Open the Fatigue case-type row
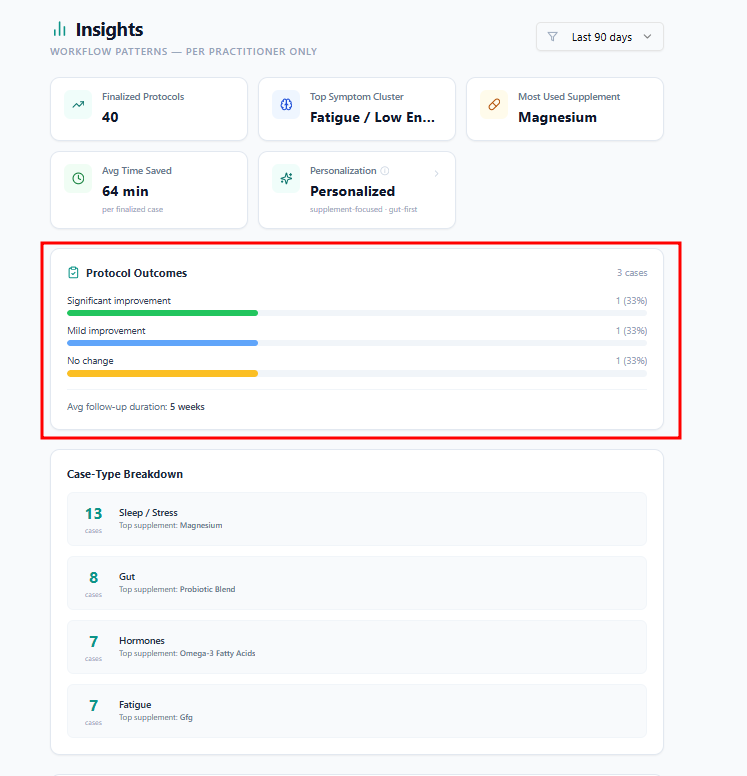The height and width of the screenshot is (776, 747). (x=356, y=710)
